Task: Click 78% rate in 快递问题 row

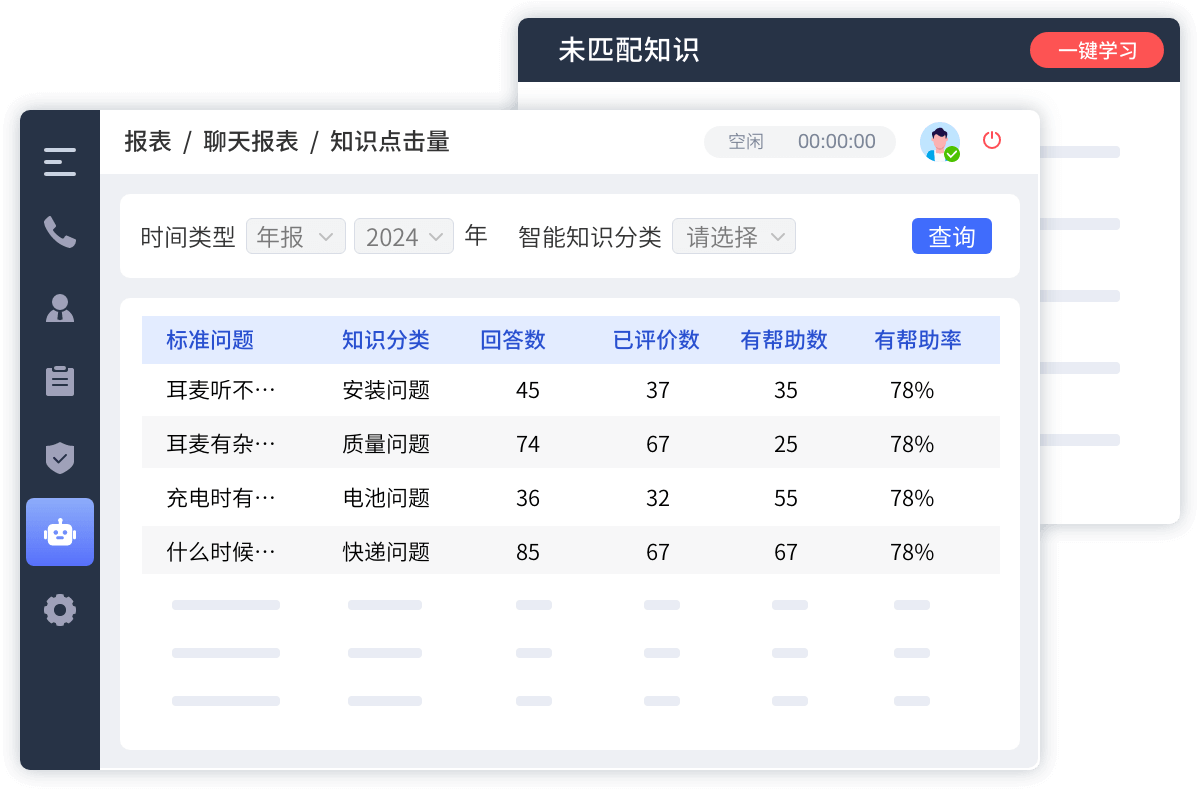Action: tap(912, 552)
